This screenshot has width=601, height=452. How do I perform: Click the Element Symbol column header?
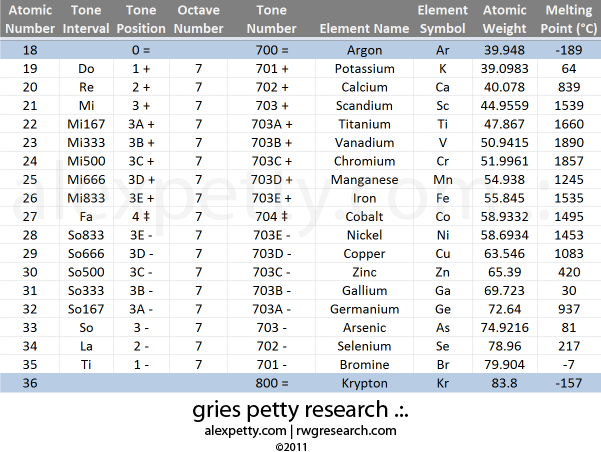(443, 19)
